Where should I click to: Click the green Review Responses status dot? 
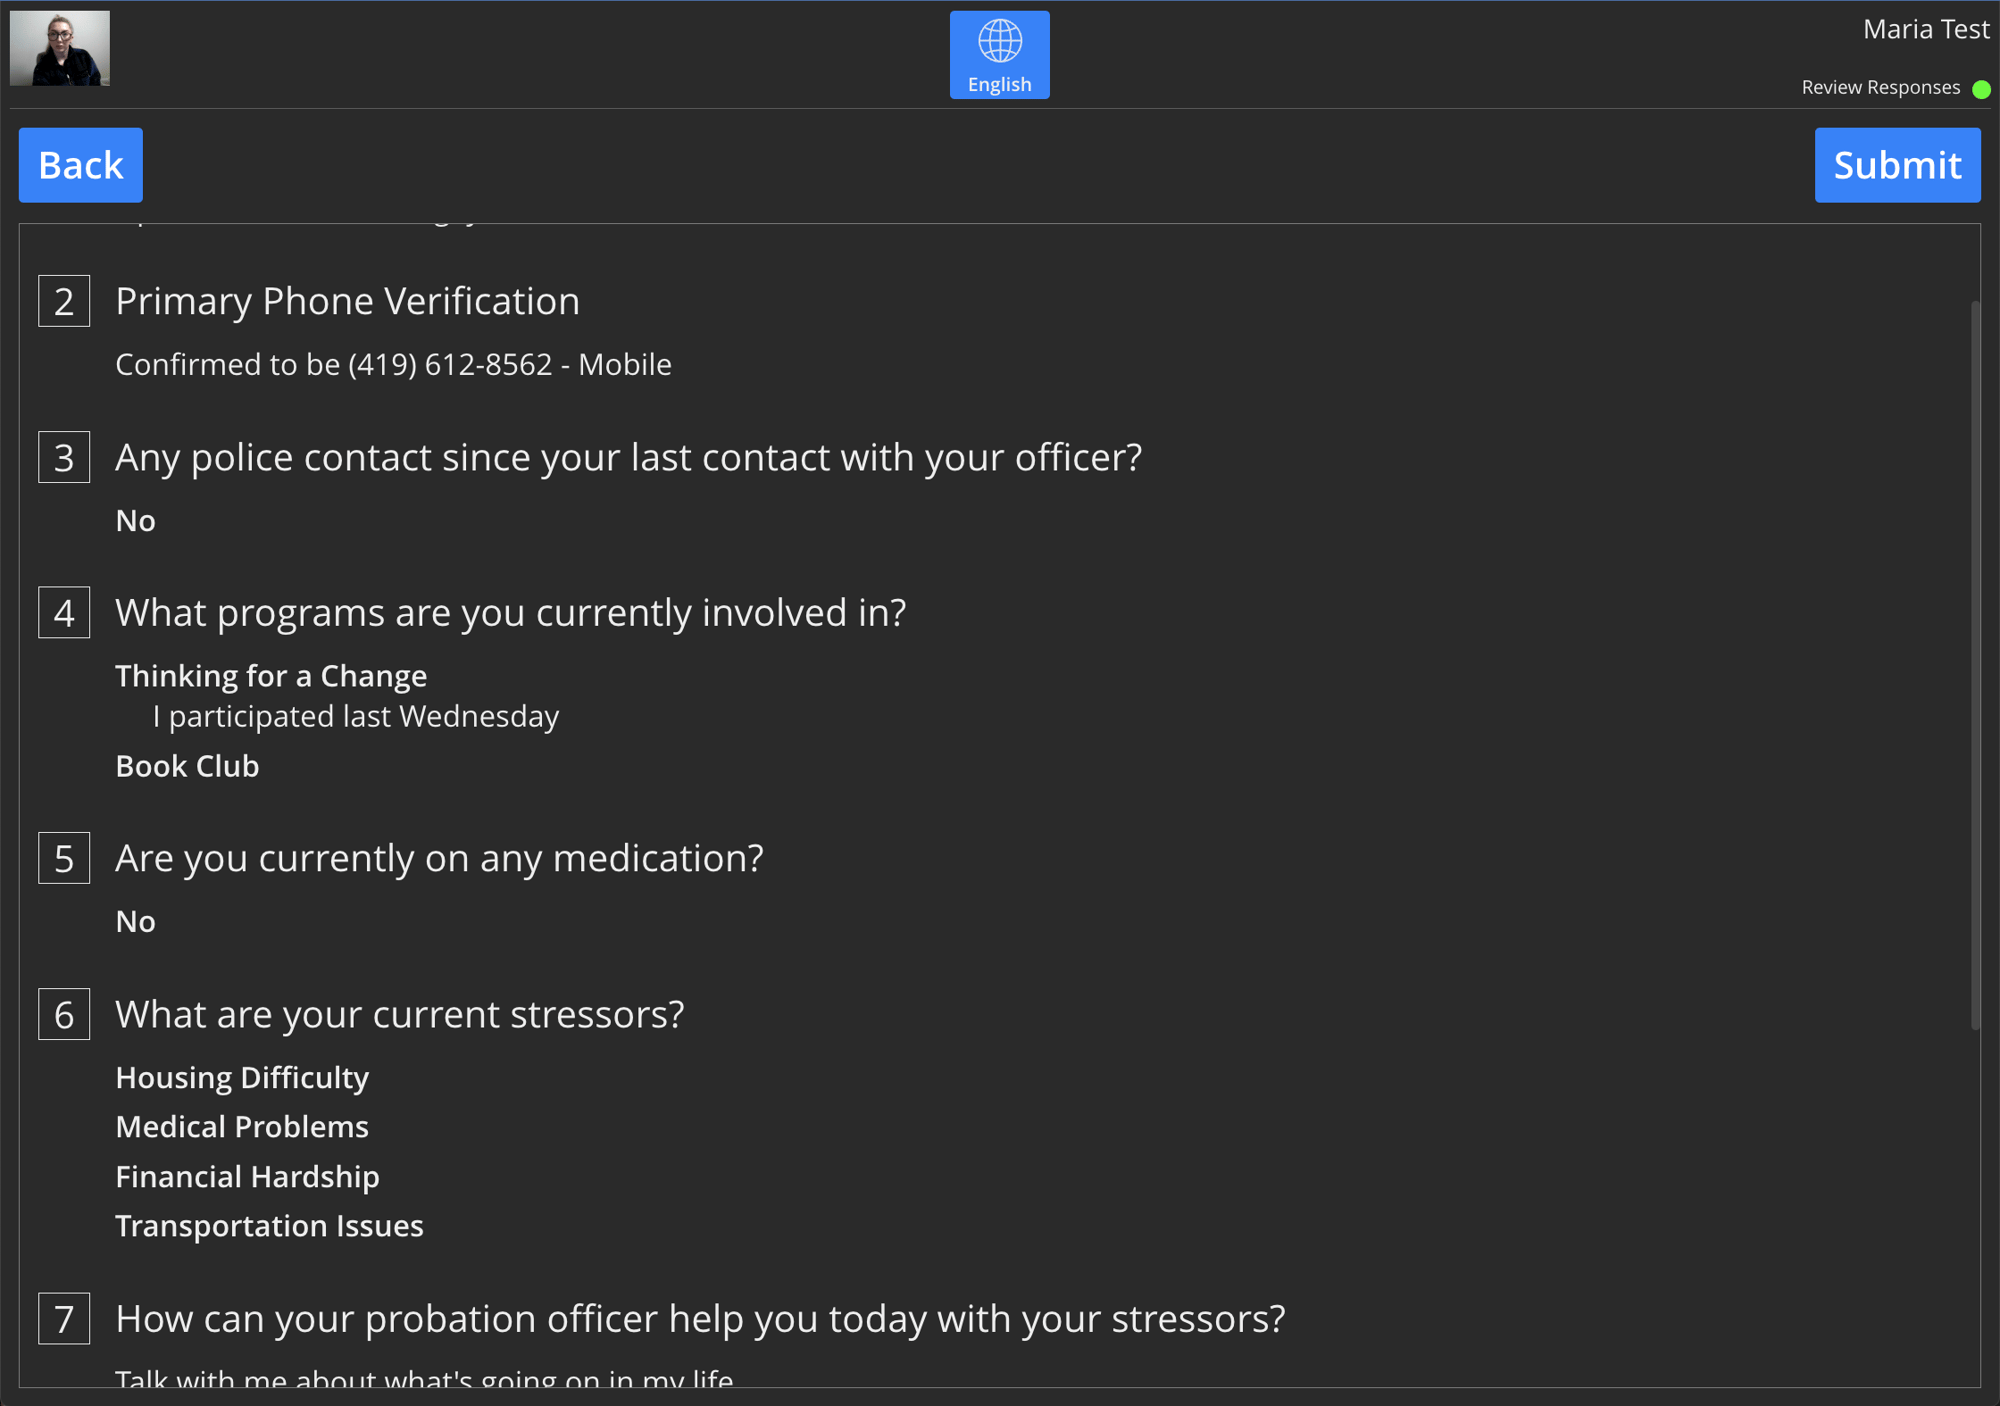pyautogui.click(x=1981, y=89)
